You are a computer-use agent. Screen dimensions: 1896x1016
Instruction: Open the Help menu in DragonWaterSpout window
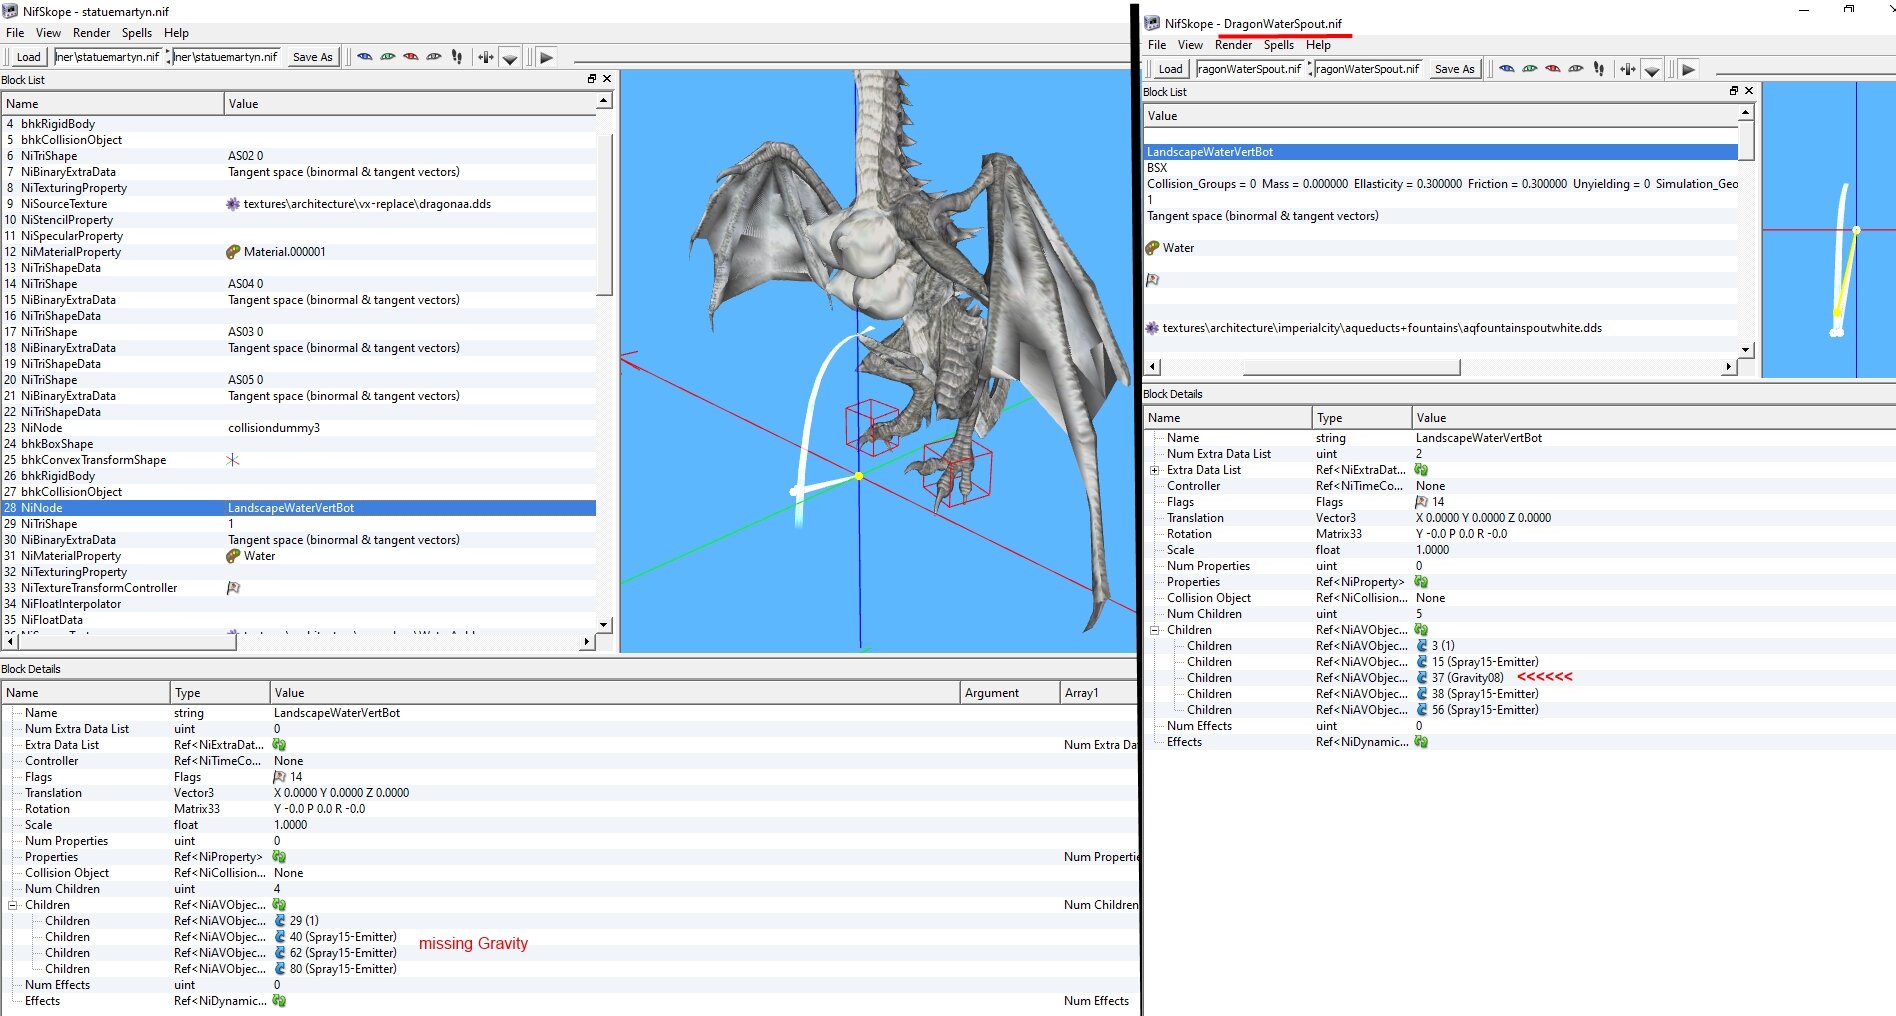[1318, 45]
